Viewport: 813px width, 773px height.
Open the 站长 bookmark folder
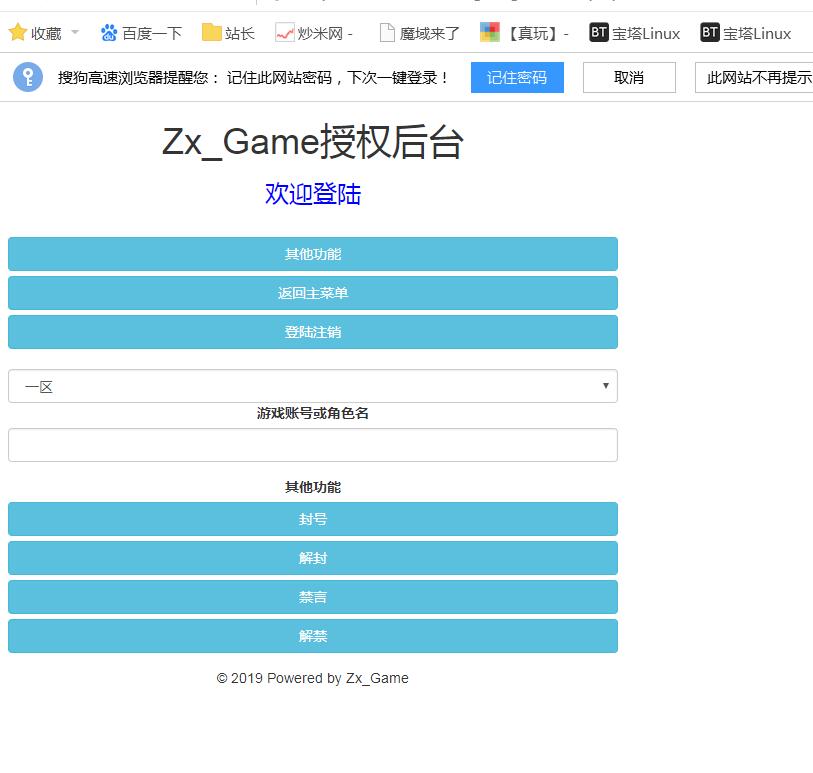tap(228, 33)
